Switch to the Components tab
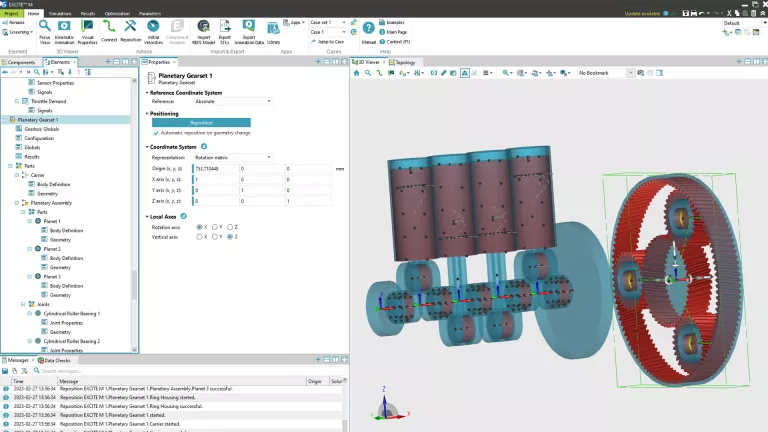Screen dimensions: 768x432 (18, 62)
